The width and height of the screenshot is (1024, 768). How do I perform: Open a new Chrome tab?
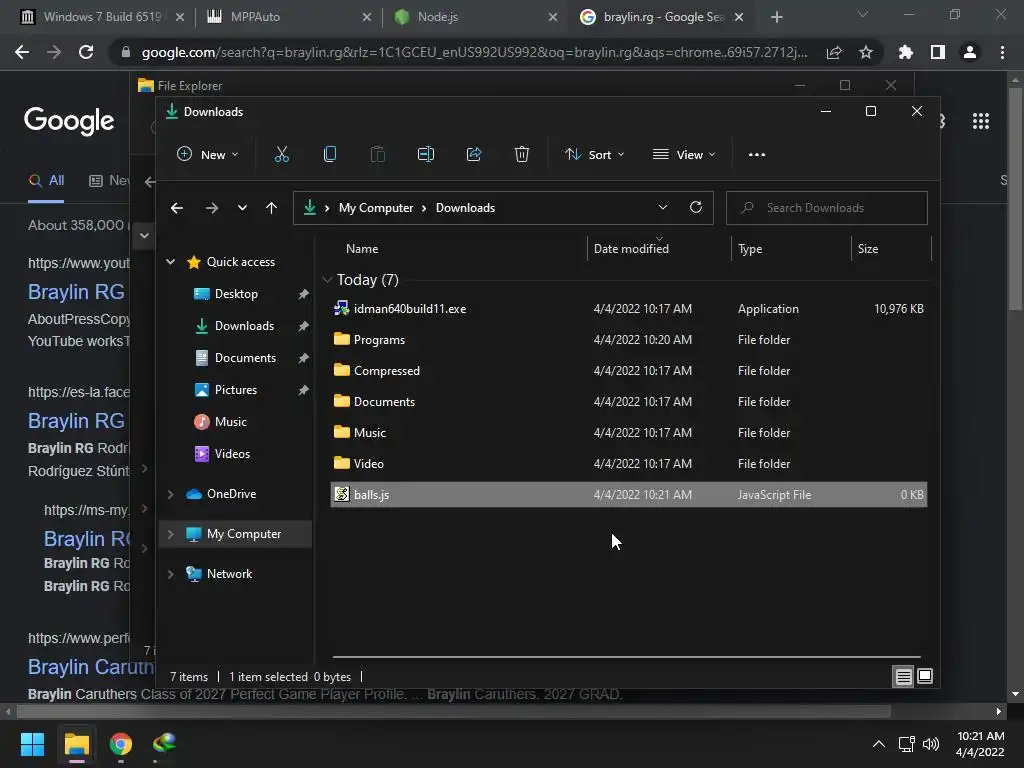tap(776, 17)
